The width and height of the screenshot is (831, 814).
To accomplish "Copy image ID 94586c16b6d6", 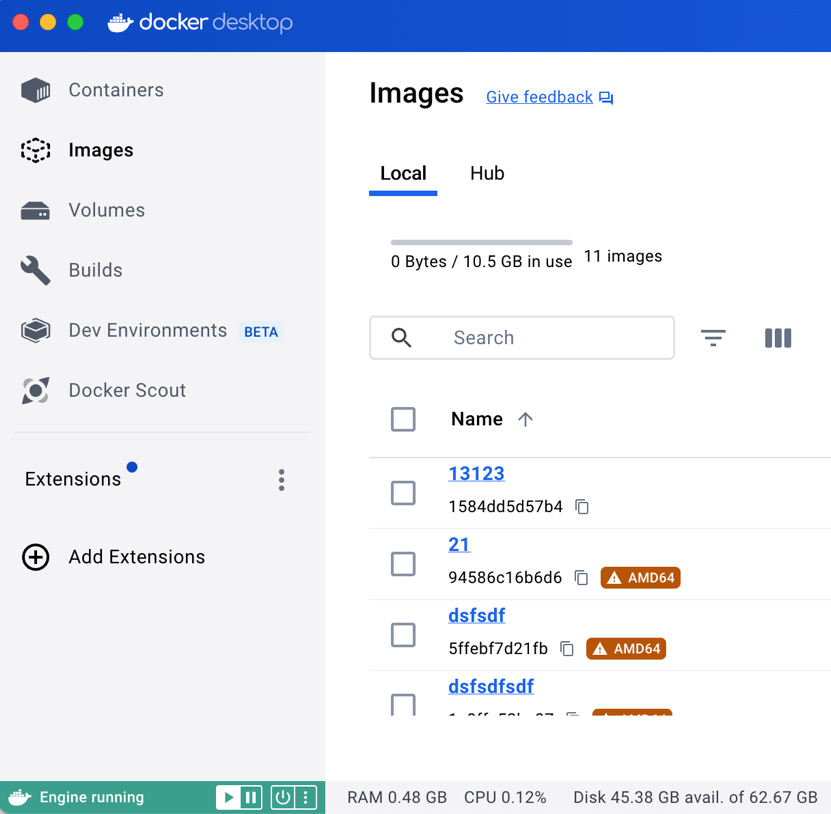I will (581, 578).
